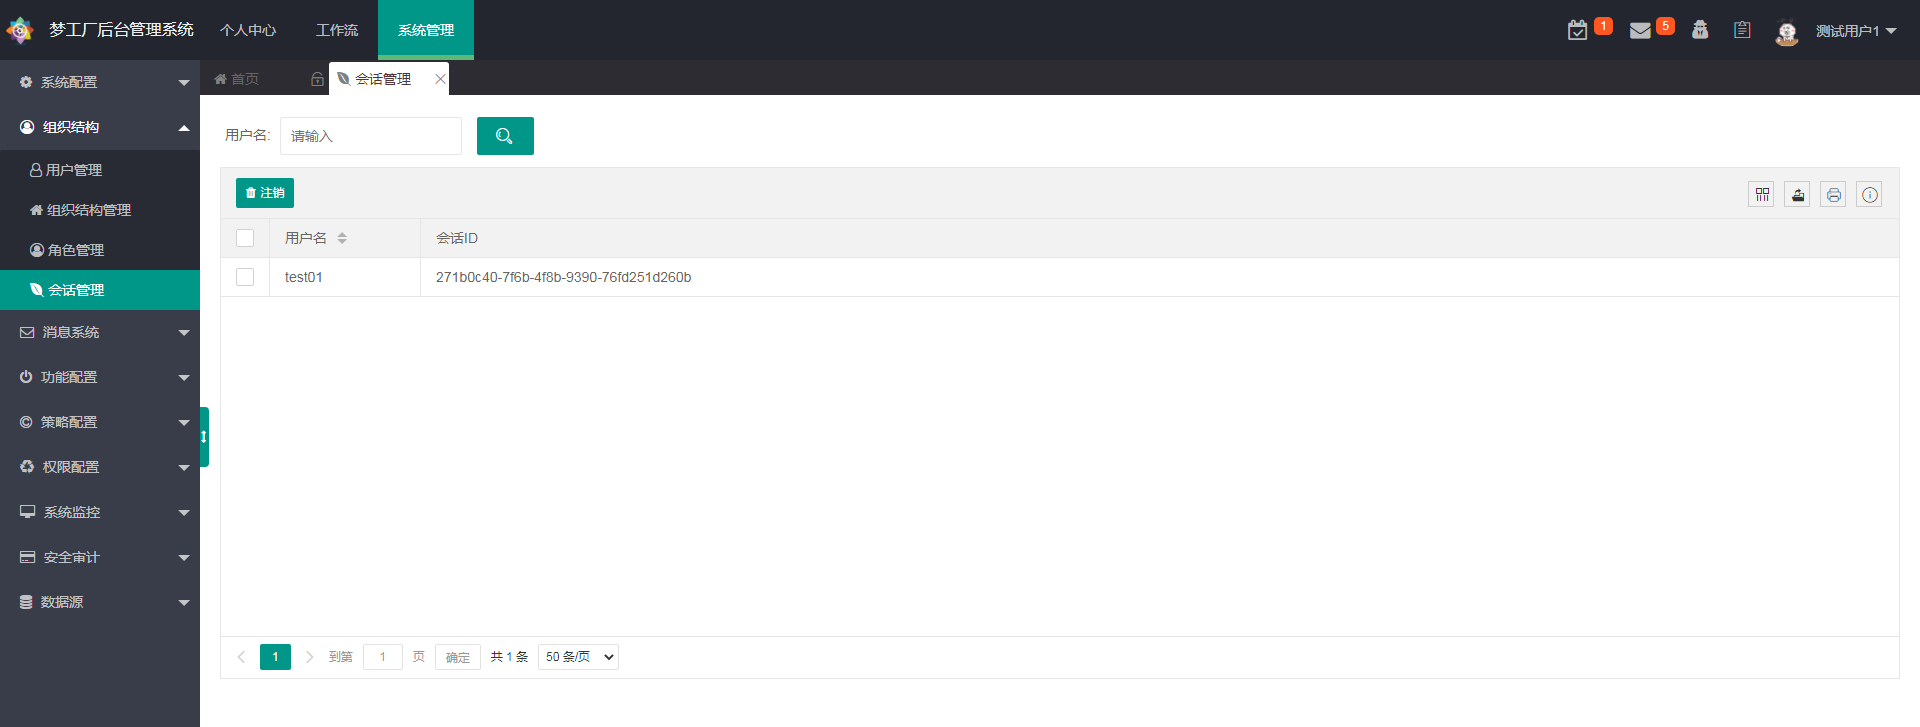Toggle the sidebar collapse handle
Screen dimensions: 1920x727
(204, 437)
